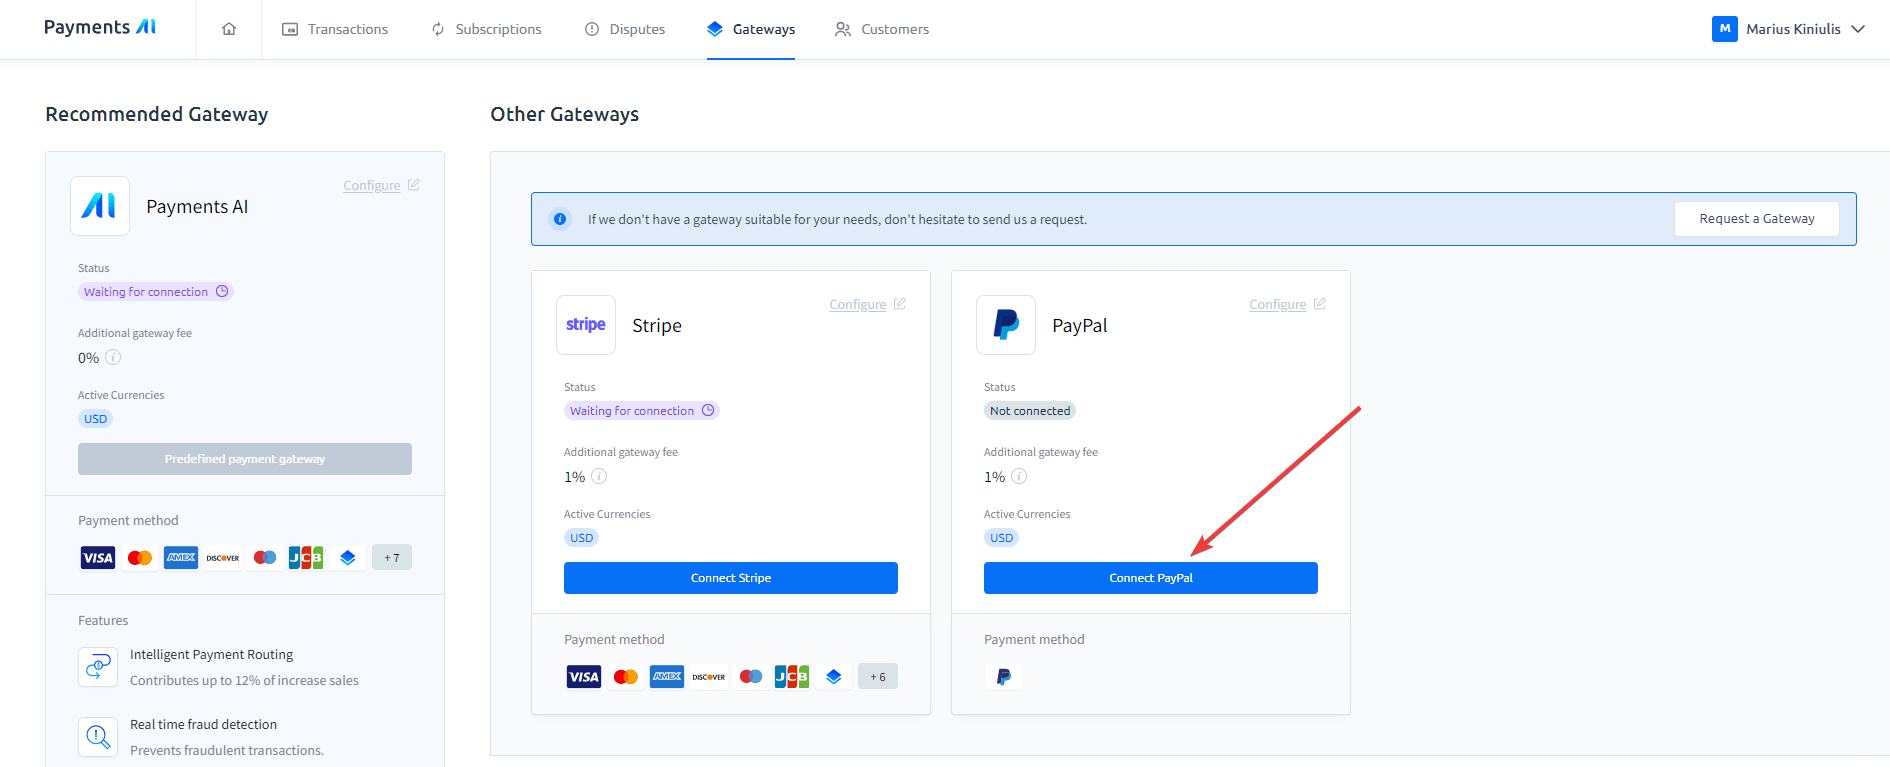Configure the PayPal gateway

(x=1287, y=305)
